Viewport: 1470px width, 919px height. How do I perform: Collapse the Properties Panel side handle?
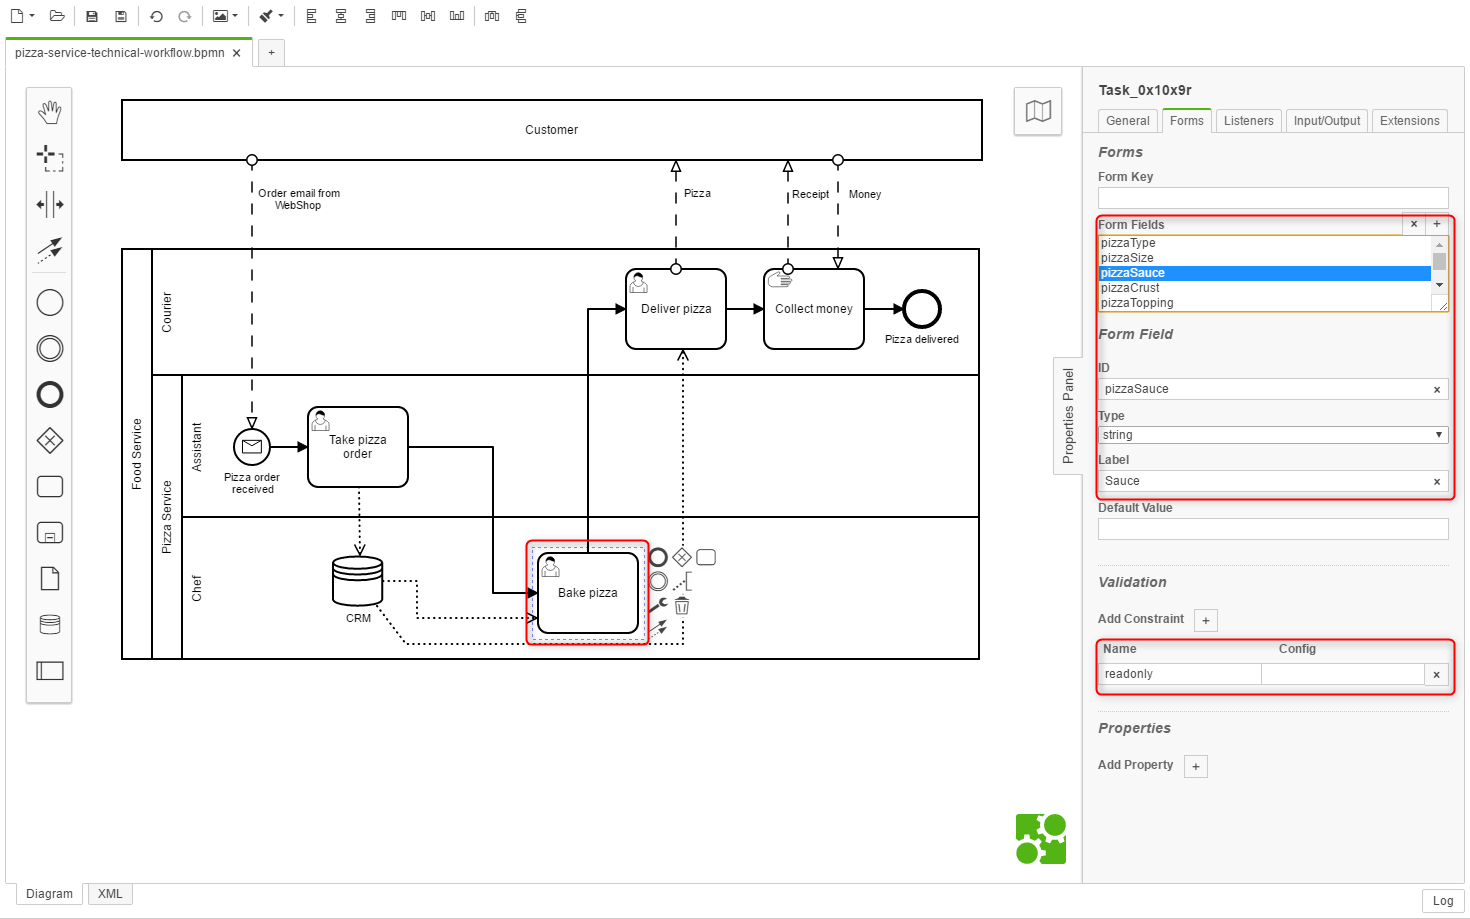coord(1068,415)
